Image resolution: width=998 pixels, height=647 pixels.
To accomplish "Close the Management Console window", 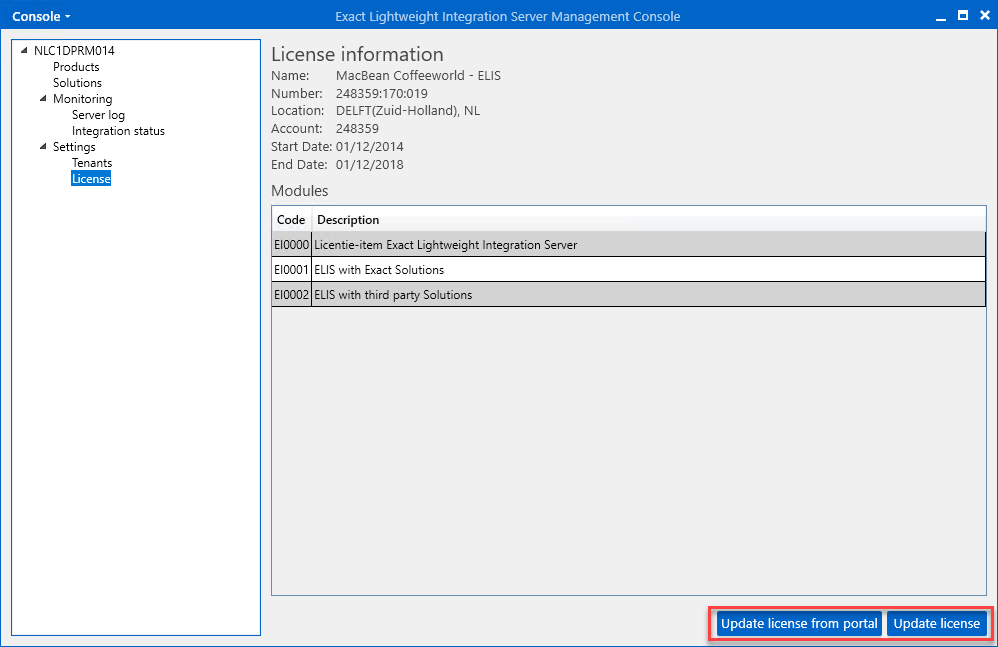I will 984,16.
